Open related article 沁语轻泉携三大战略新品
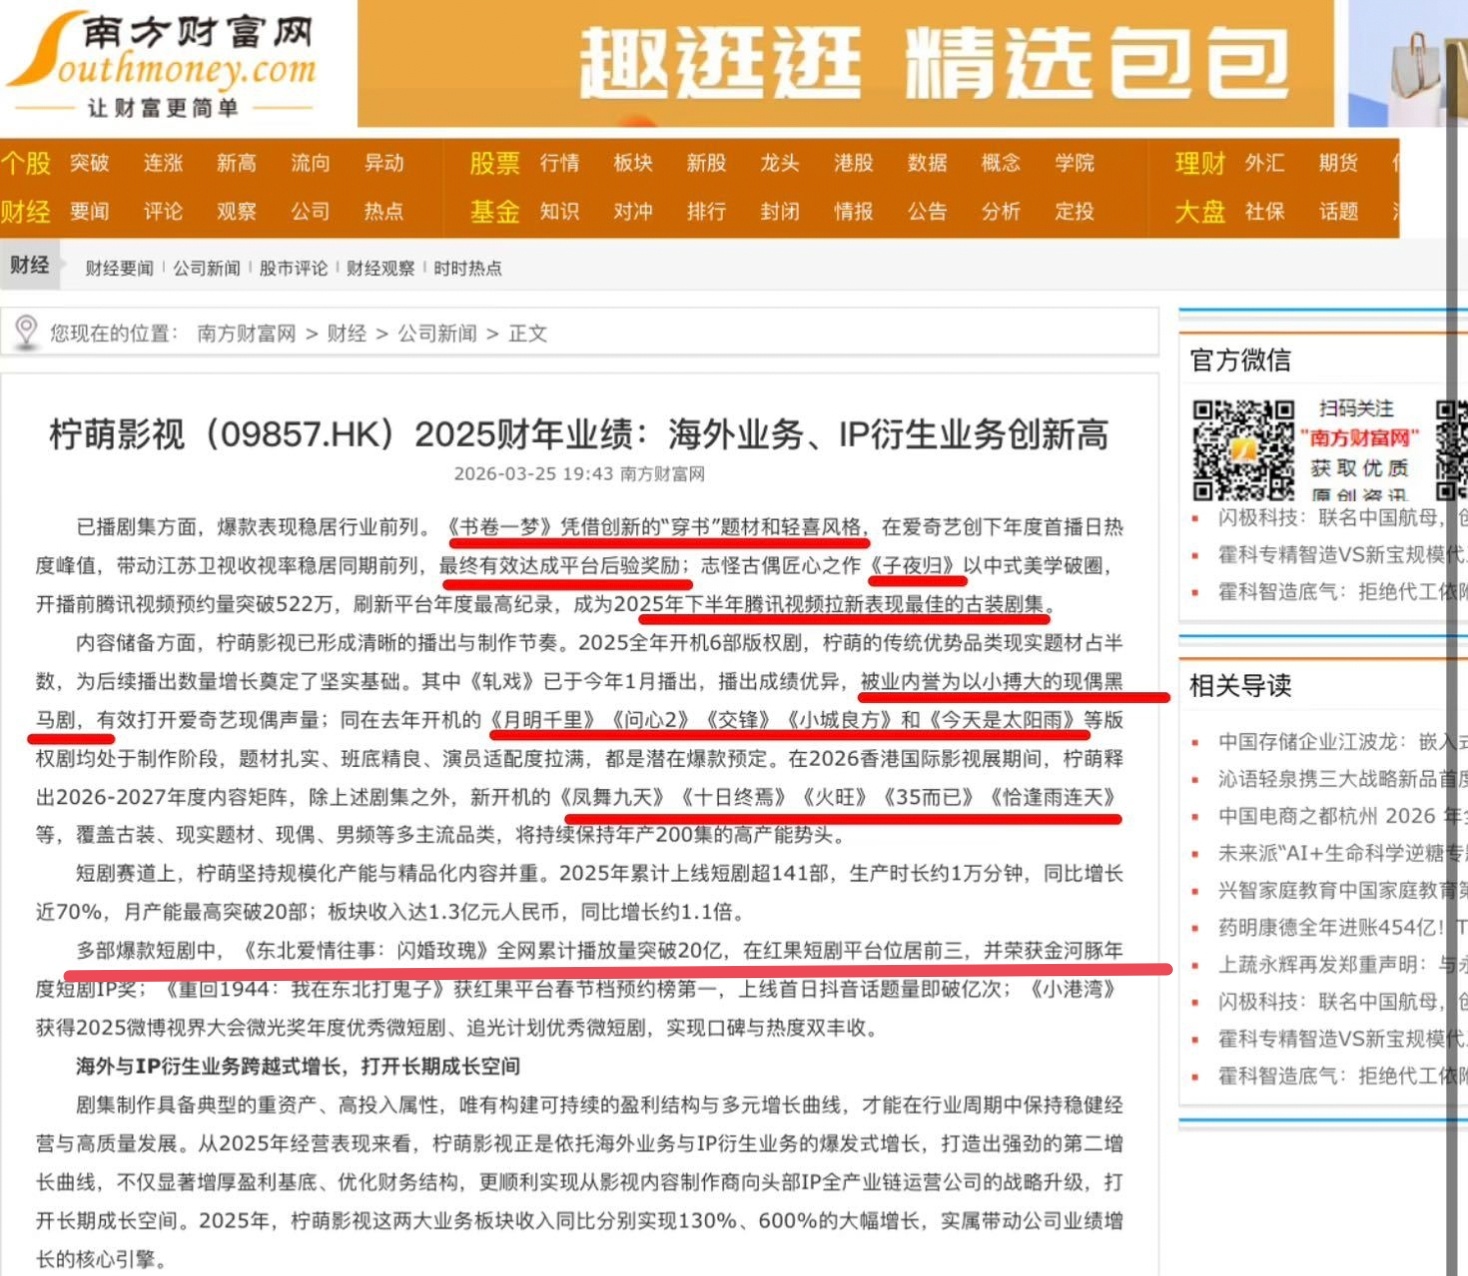Screen dimensions: 1468x1276 point(1342,779)
